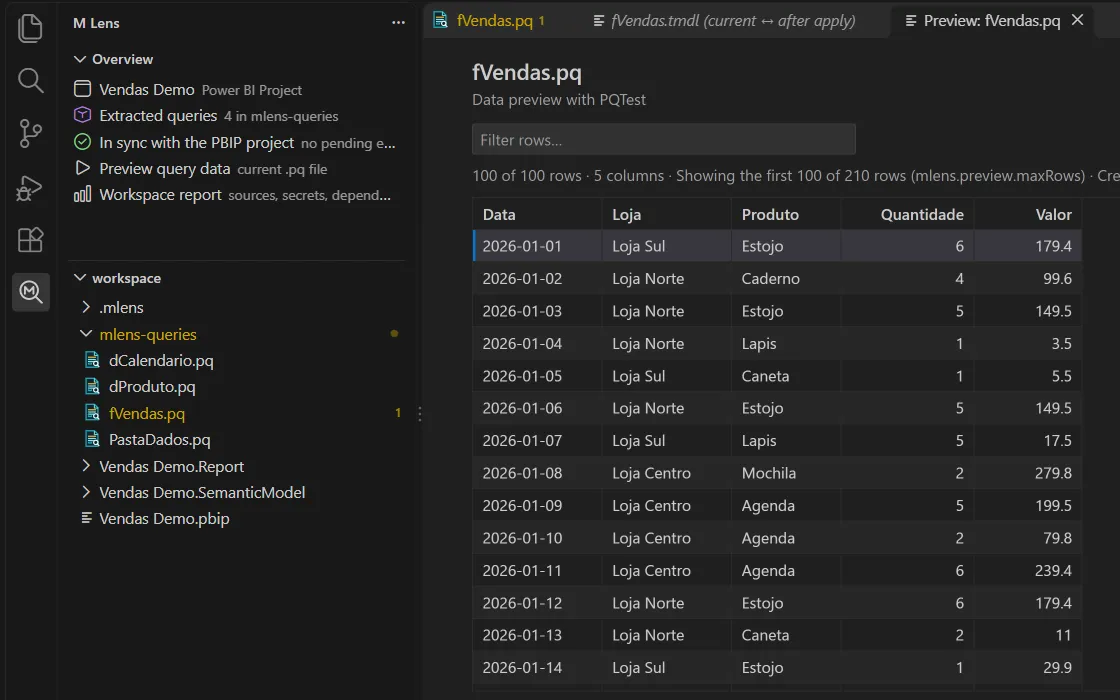Click the dProduto.pq file icon
The height and width of the screenshot is (700, 1120).
pyautogui.click(x=92, y=386)
